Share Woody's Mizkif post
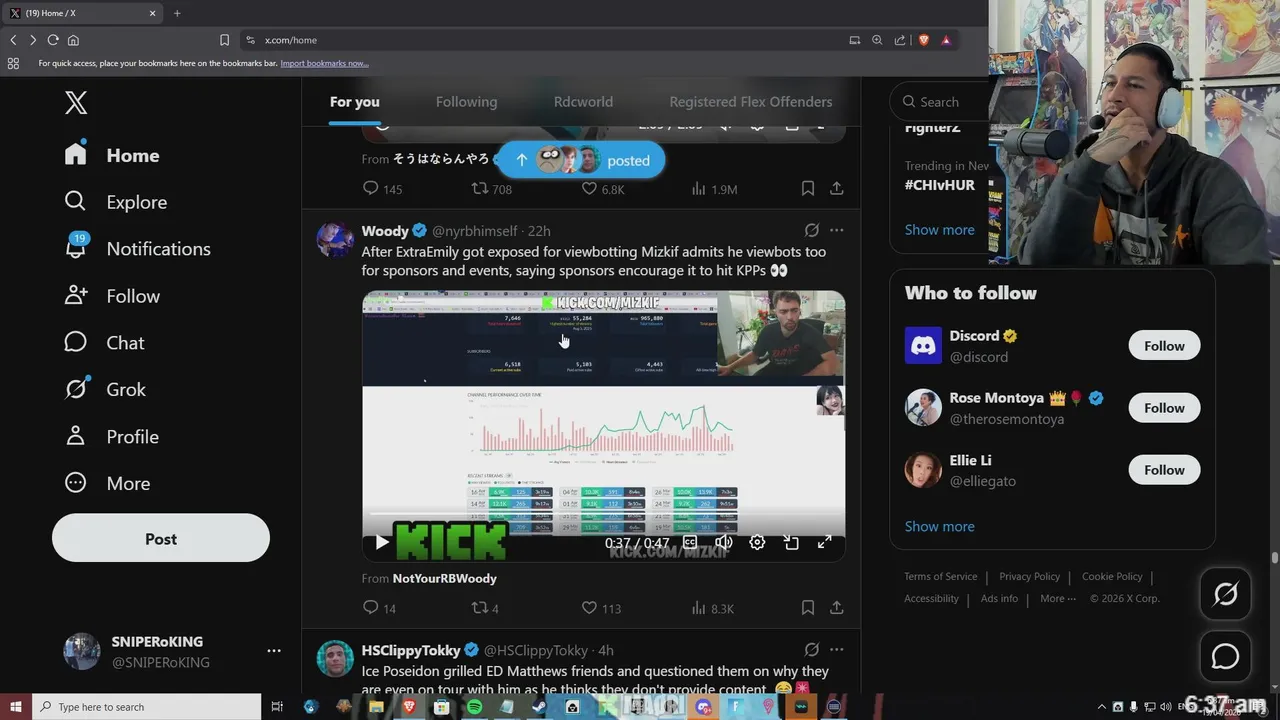 (837, 607)
